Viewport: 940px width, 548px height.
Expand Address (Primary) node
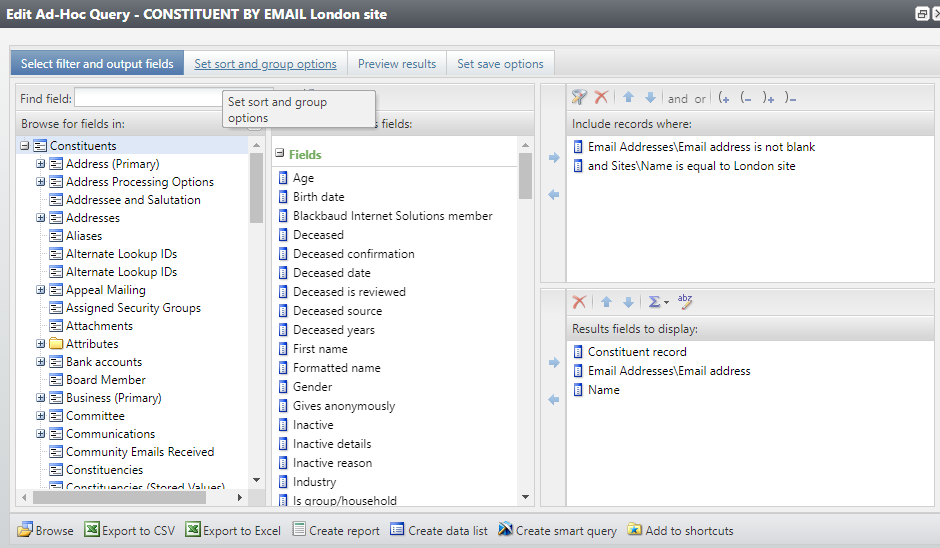(x=40, y=164)
